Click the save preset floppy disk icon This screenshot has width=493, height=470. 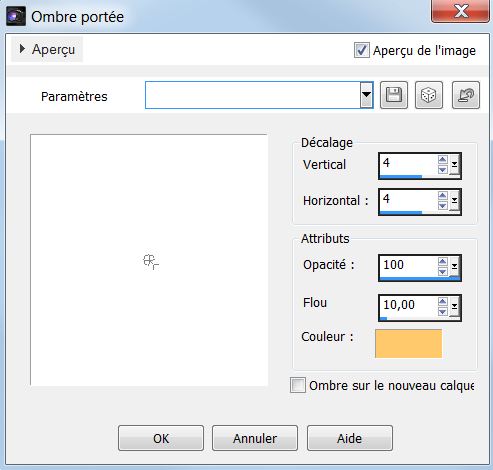pyautogui.click(x=394, y=95)
